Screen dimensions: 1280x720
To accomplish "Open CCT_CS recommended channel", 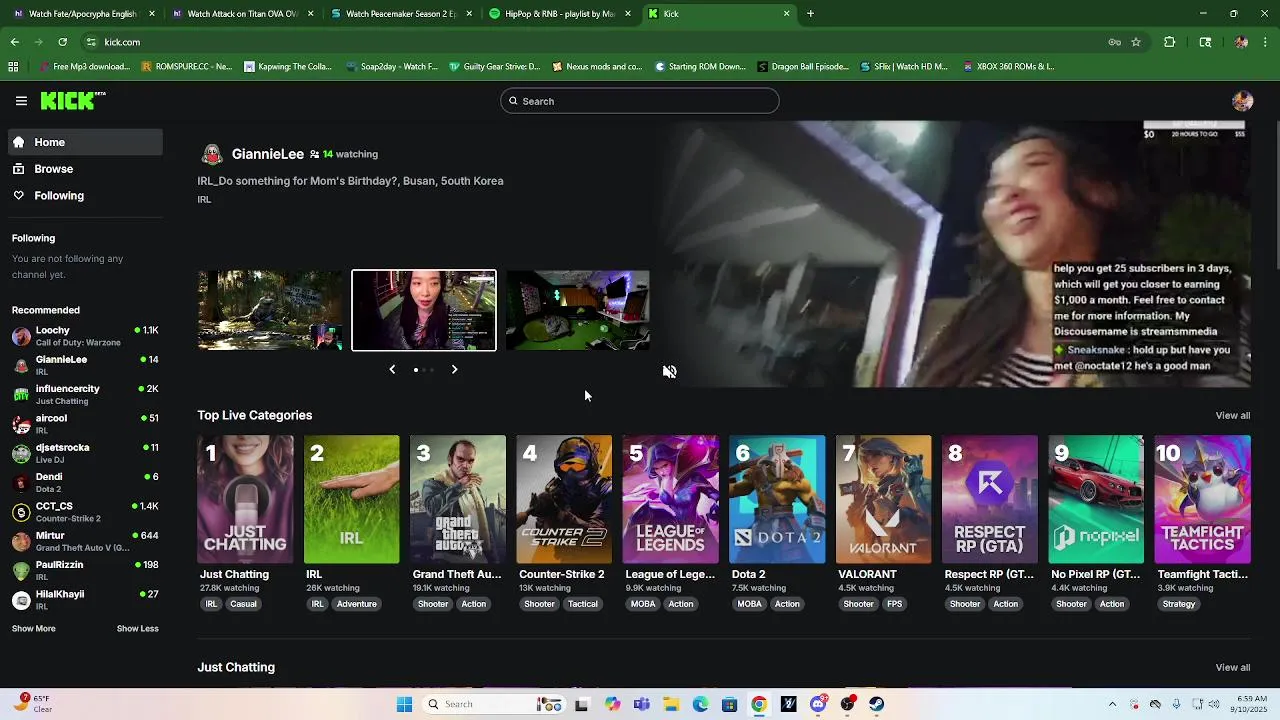I will pos(85,512).
